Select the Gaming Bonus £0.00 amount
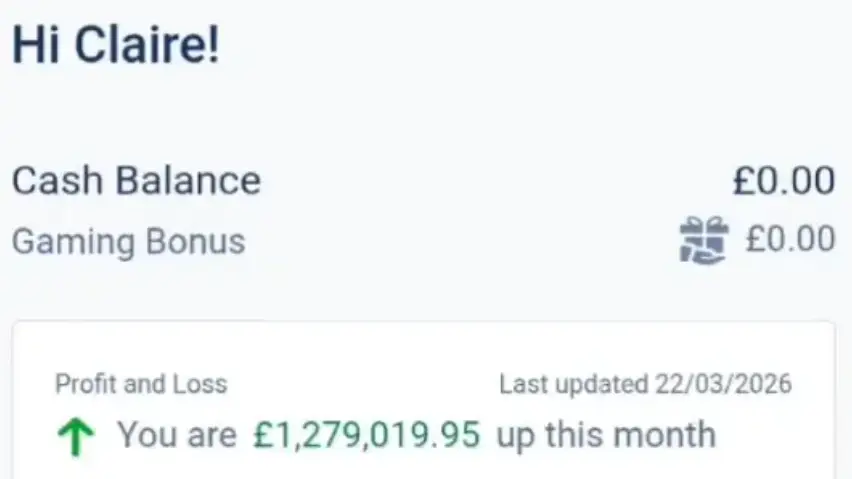 click(x=790, y=240)
